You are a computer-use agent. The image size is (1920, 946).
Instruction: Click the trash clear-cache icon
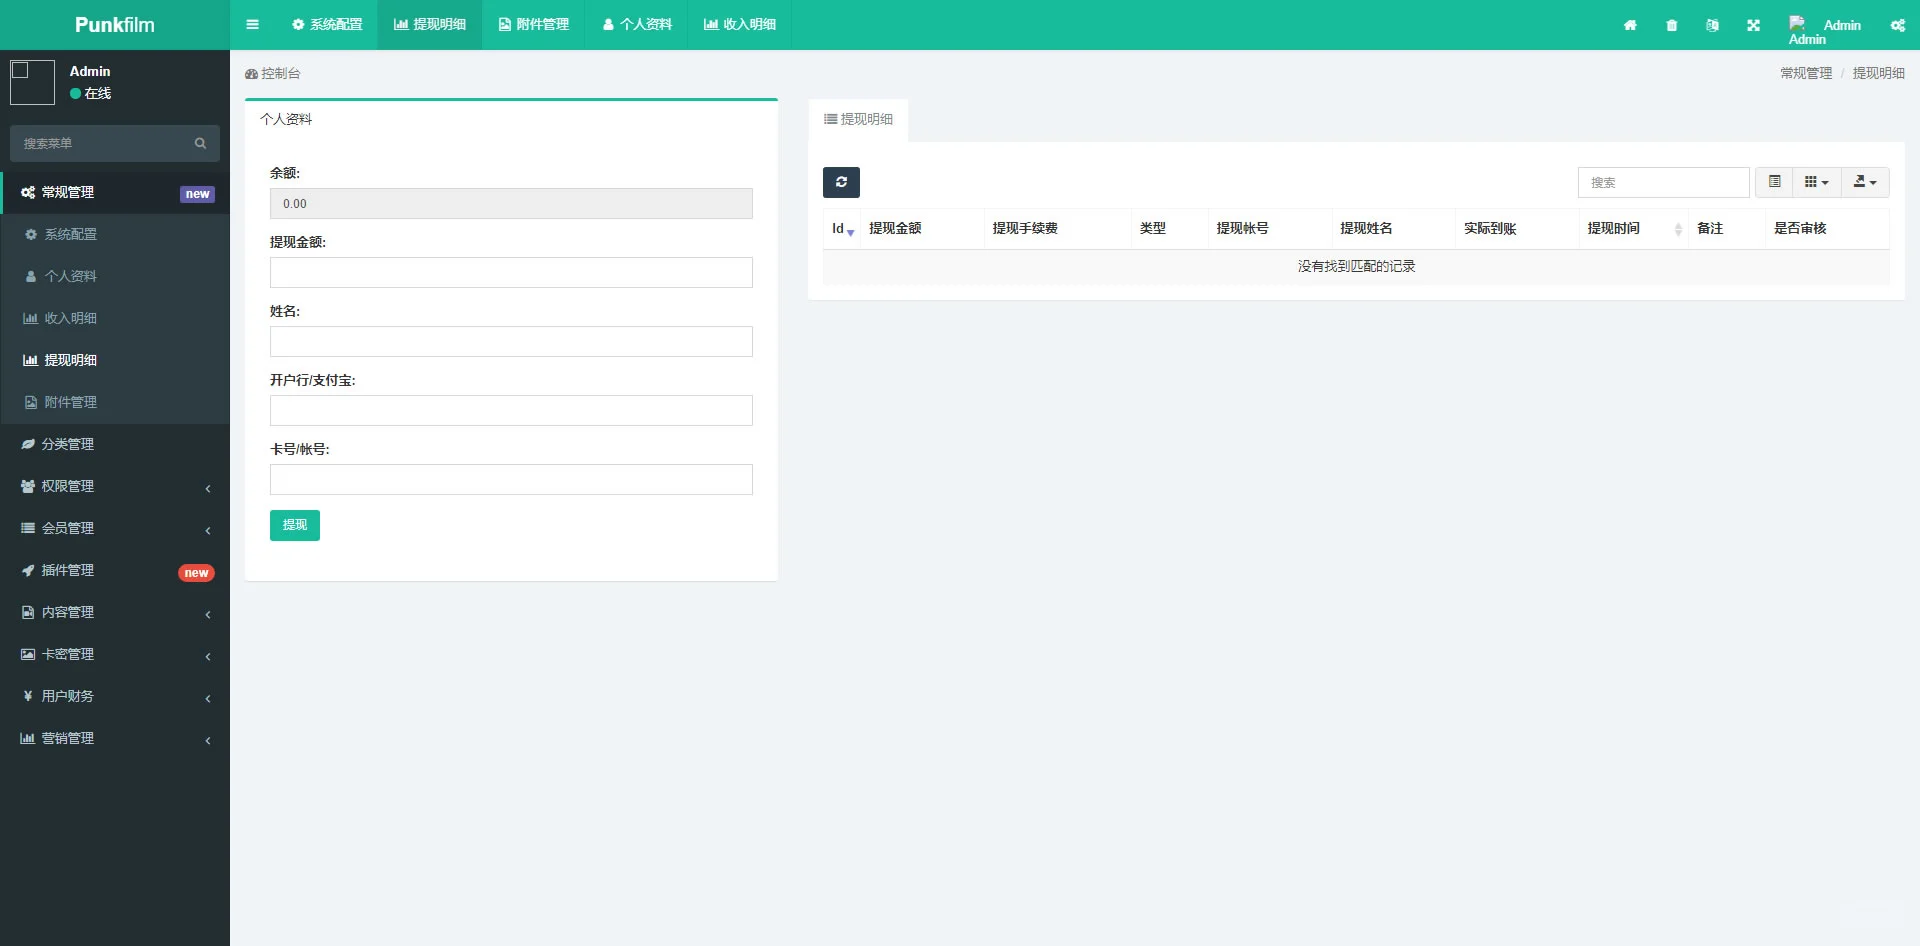tap(1671, 25)
